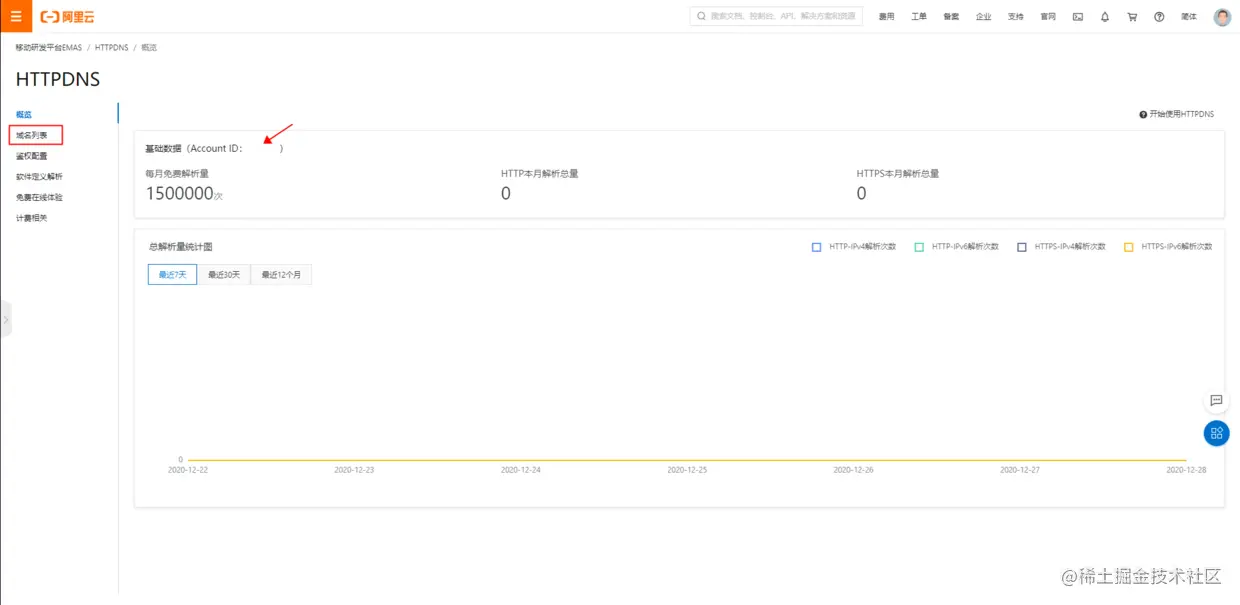Viewport: 1240px width, 605px height.
Task: Click breadcrumb 移动研发平台EMAS
Action: coord(49,48)
